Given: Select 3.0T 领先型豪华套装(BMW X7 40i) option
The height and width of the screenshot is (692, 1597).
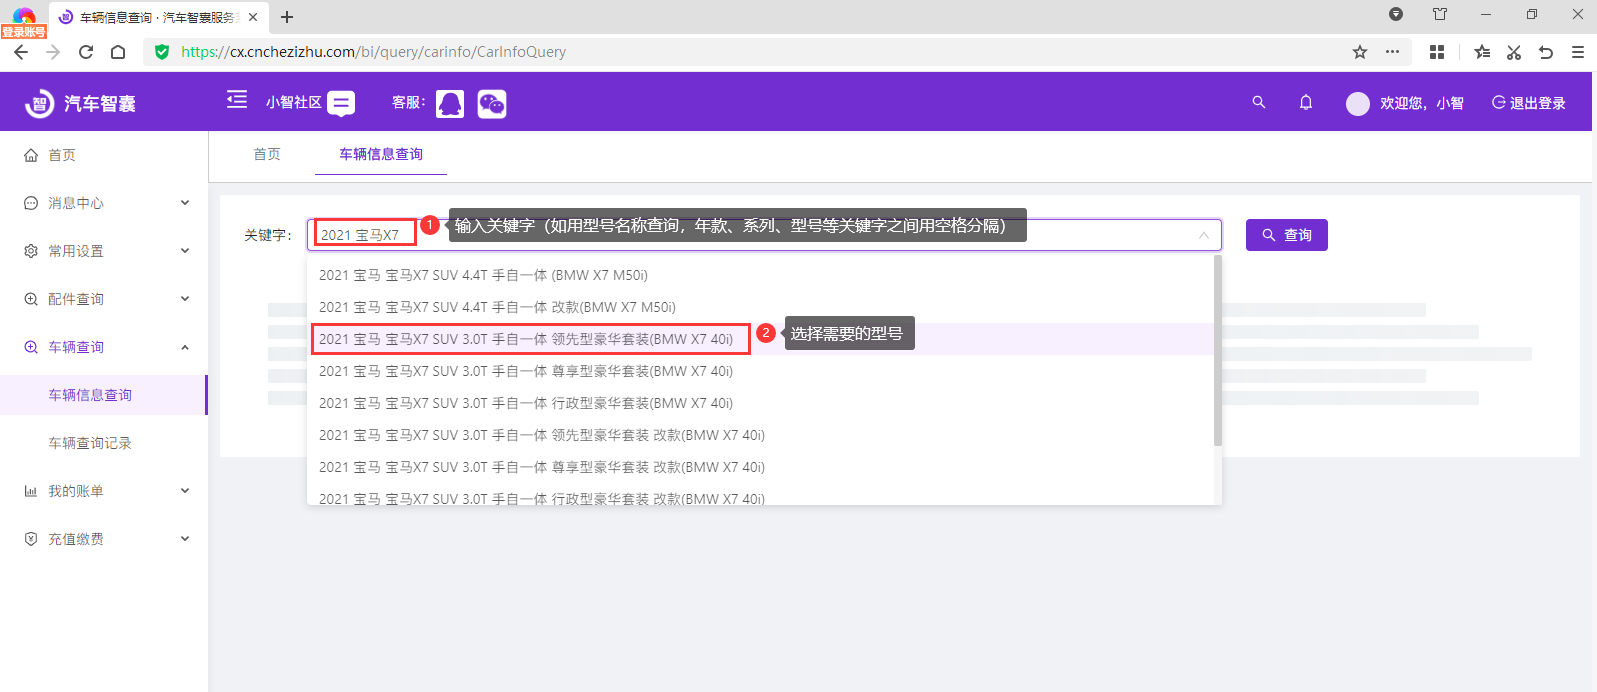Looking at the screenshot, I should click(760, 339).
